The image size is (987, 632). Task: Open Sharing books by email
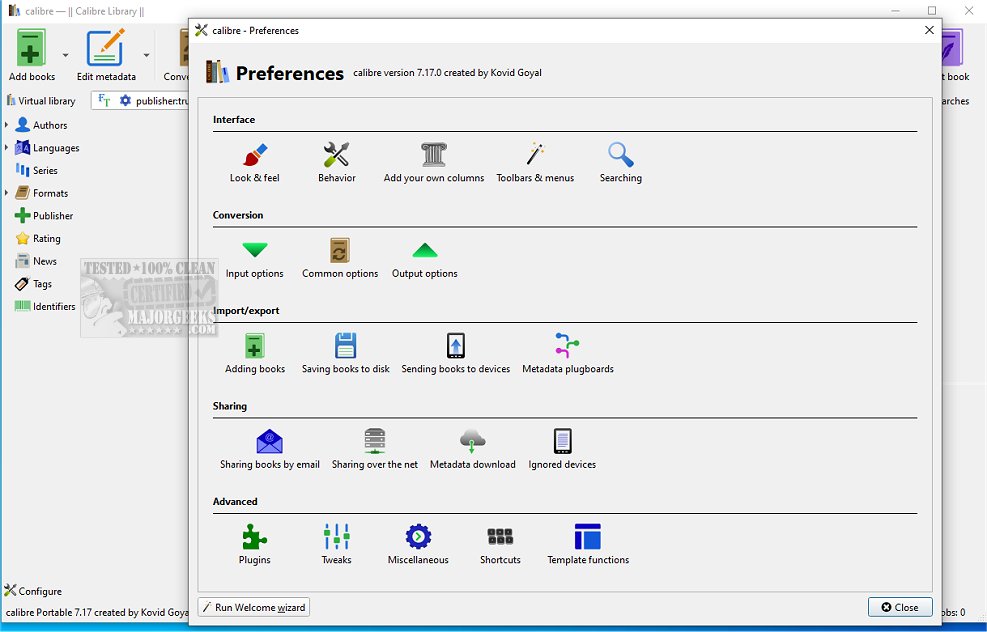(269, 449)
